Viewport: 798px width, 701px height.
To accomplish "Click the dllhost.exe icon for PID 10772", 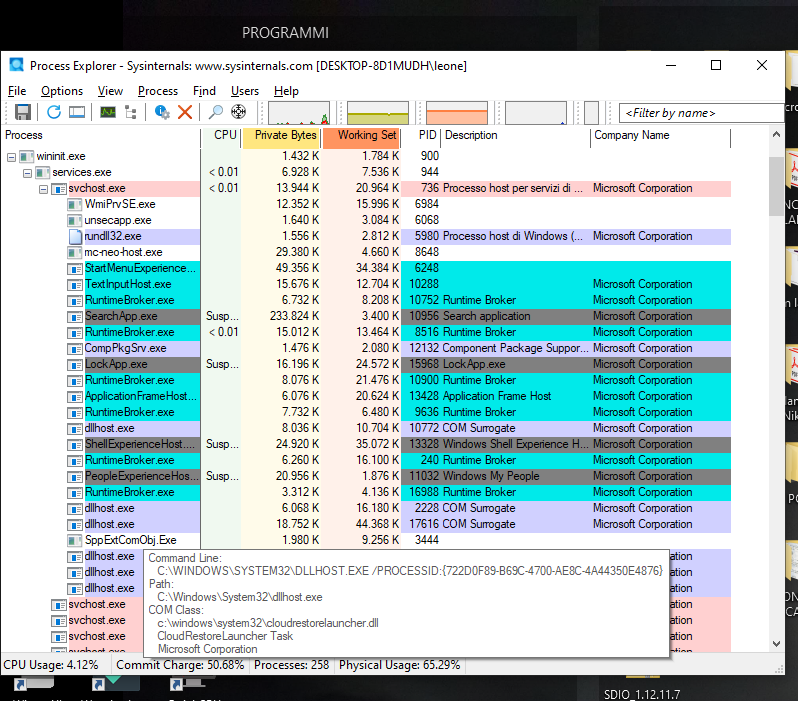I will (x=75, y=429).
